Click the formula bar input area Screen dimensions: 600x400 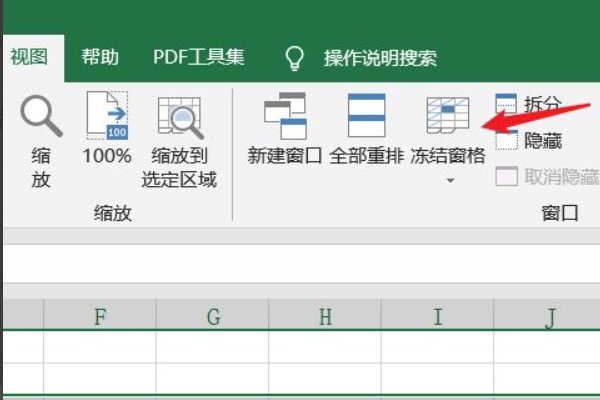click(302, 264)
